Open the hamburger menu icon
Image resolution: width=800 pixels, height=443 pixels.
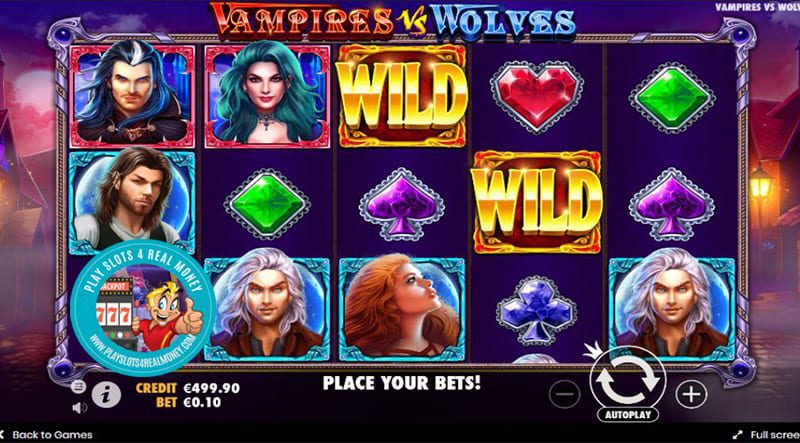click(x=78, y=387)
